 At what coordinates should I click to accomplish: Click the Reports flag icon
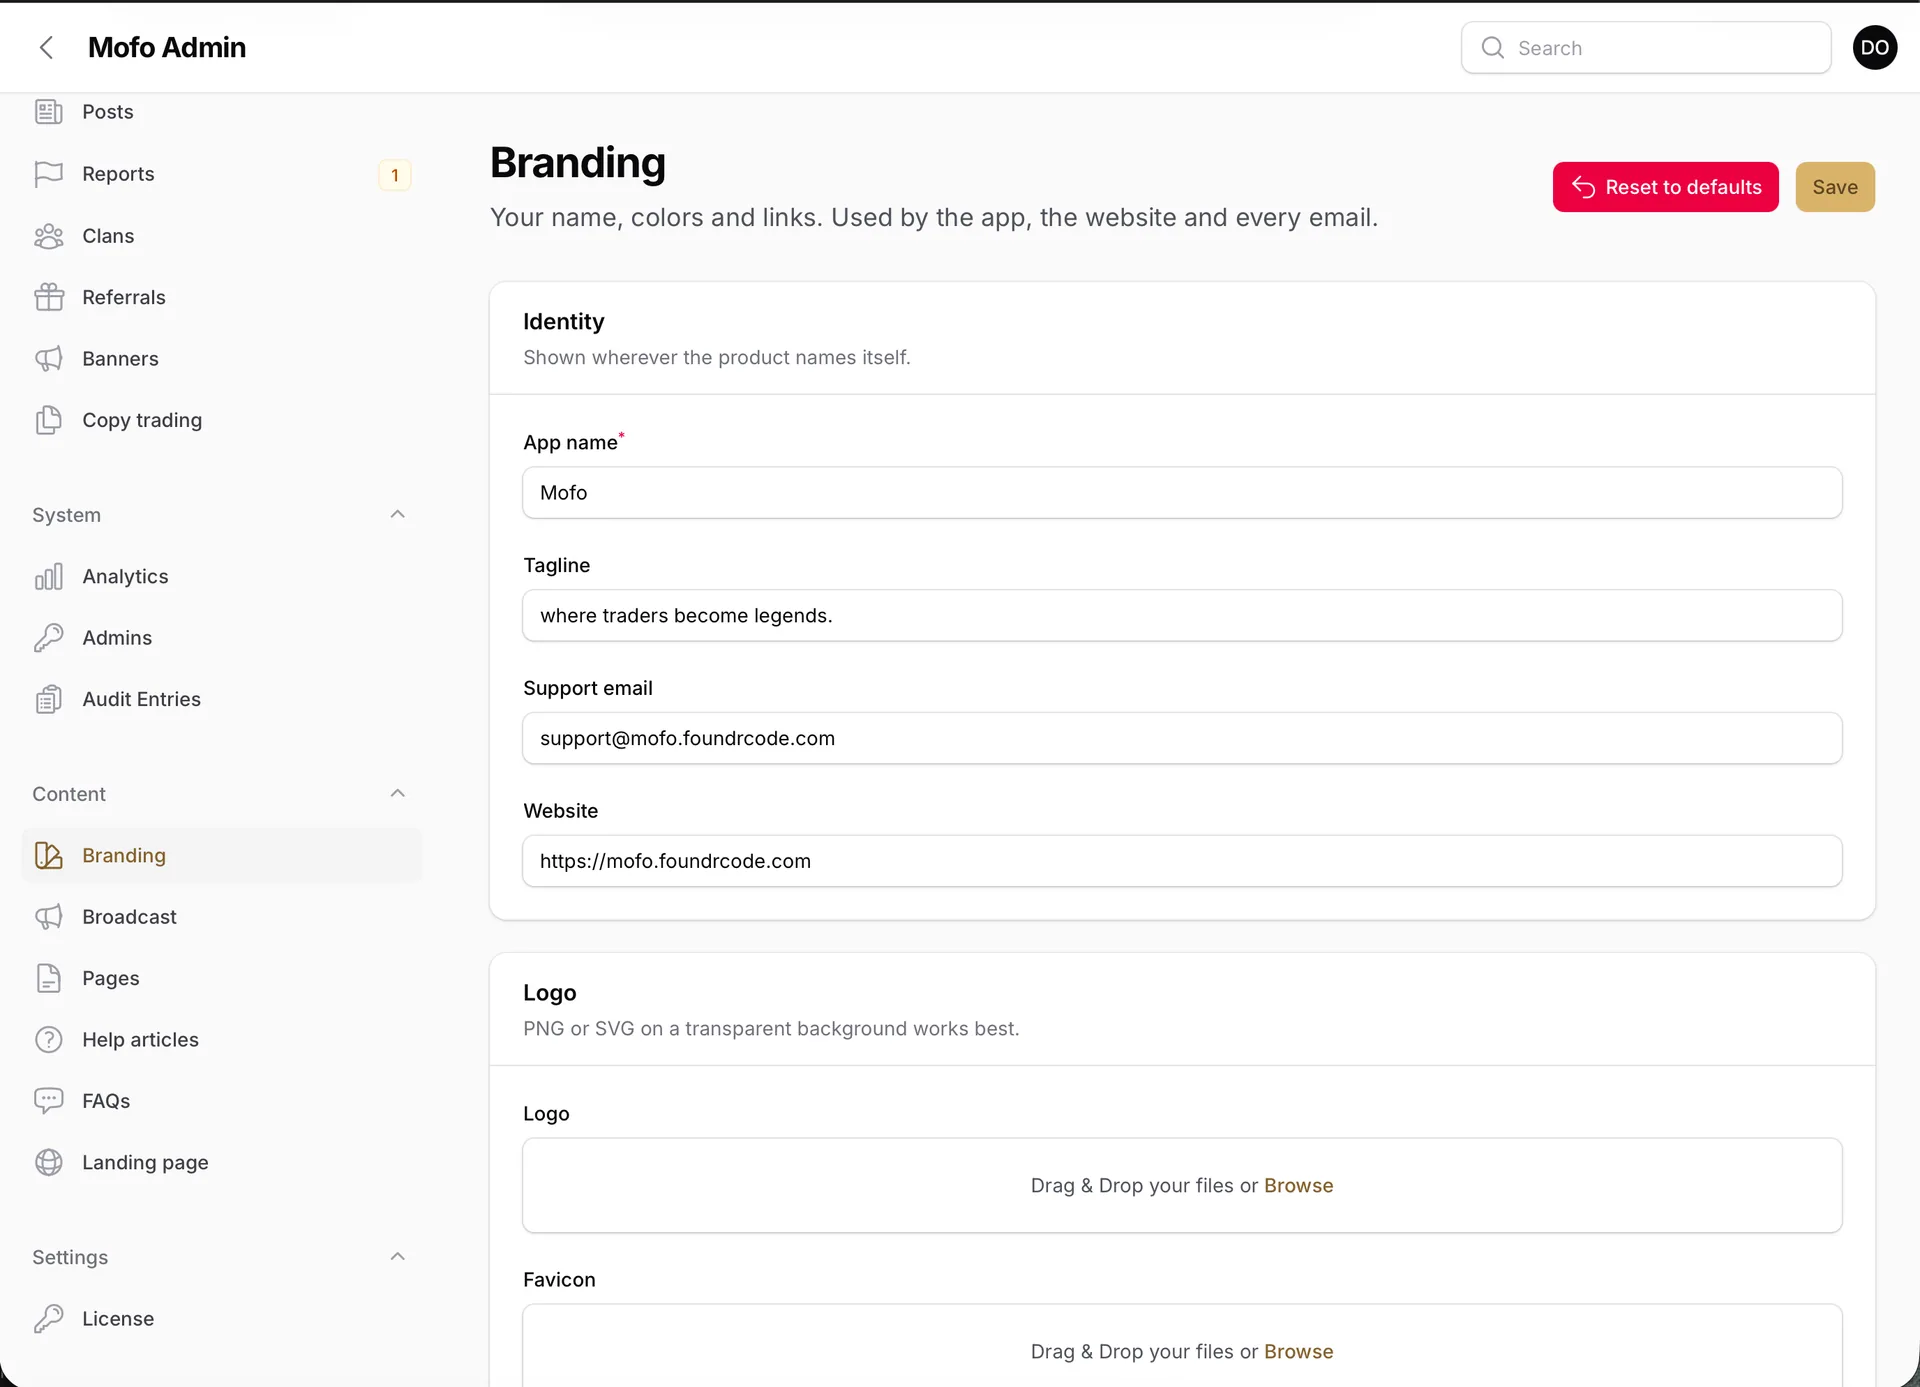coord(48,174)
